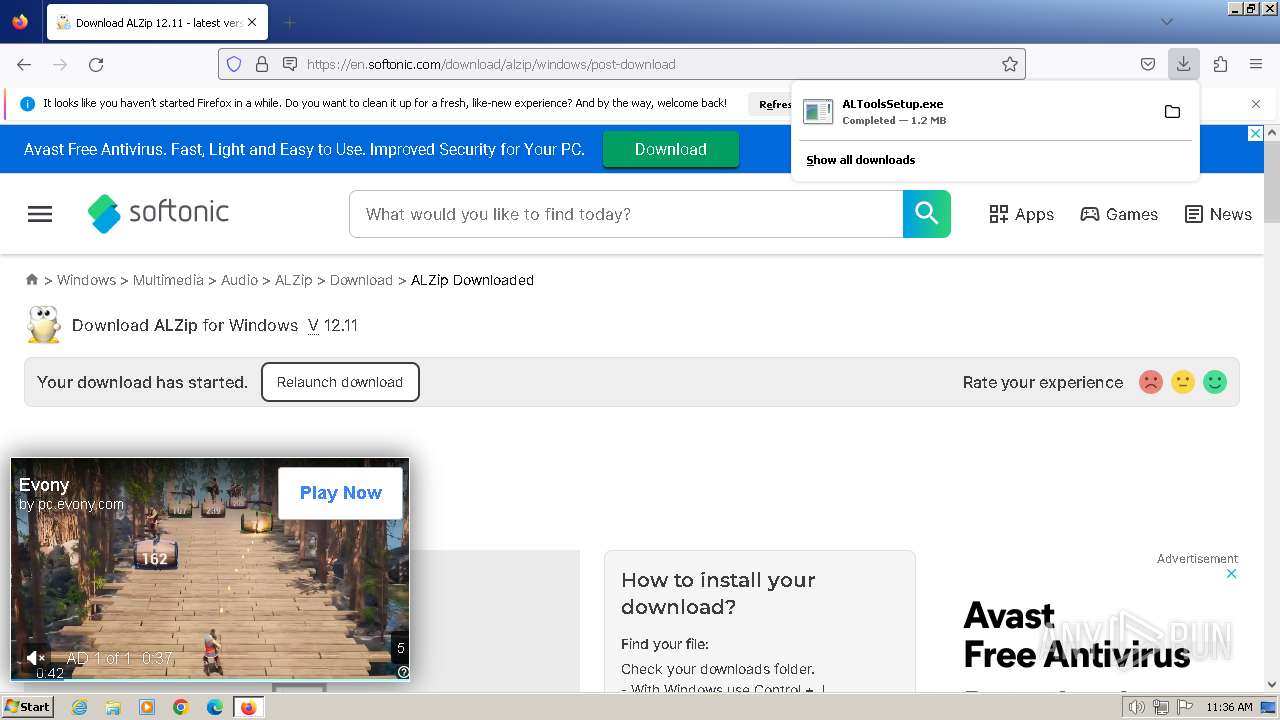Open the Games section
Viewport: 1280px width, 720px height.
(x=1119, y=214)
